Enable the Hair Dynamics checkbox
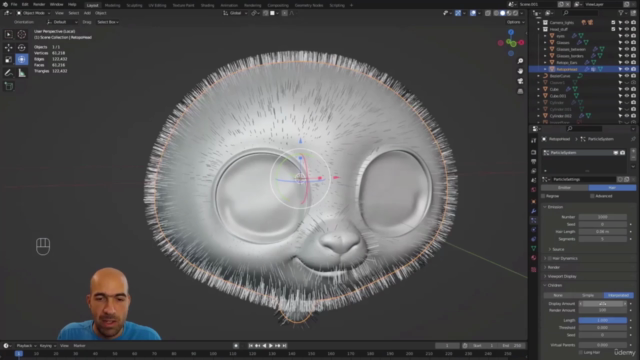The image size is (640, 360). 550,258
